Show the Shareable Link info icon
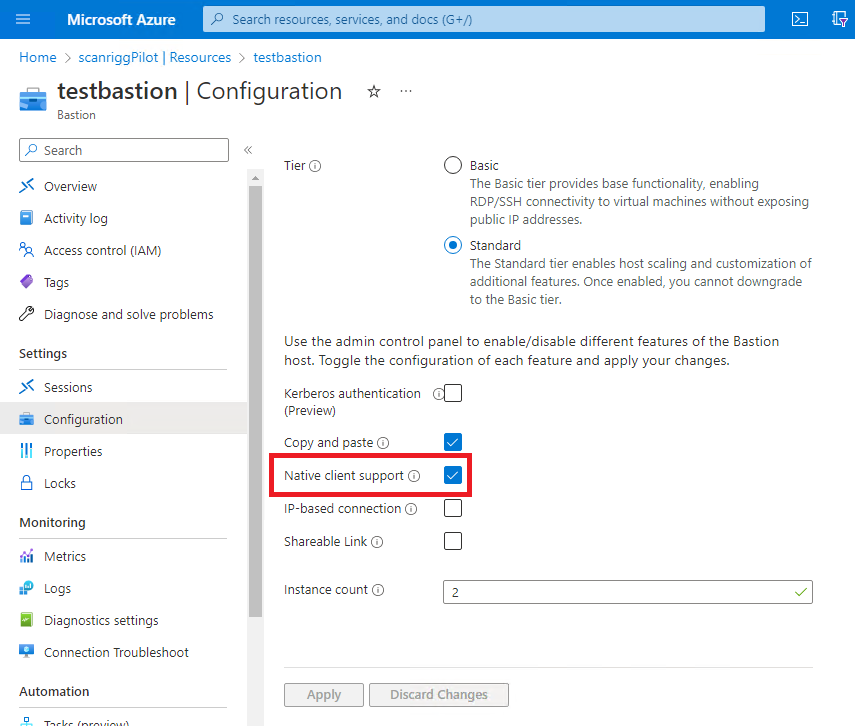The image size is (855, 726). 377,542
